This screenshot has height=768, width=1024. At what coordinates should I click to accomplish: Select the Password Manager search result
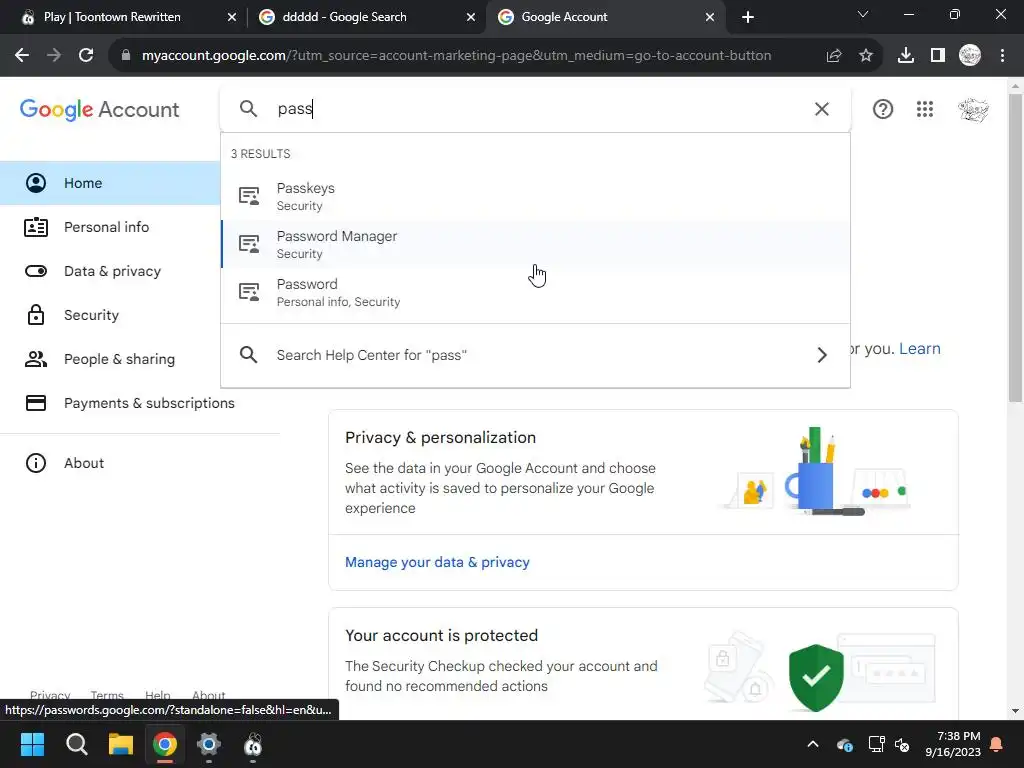(x=536, y=244)
